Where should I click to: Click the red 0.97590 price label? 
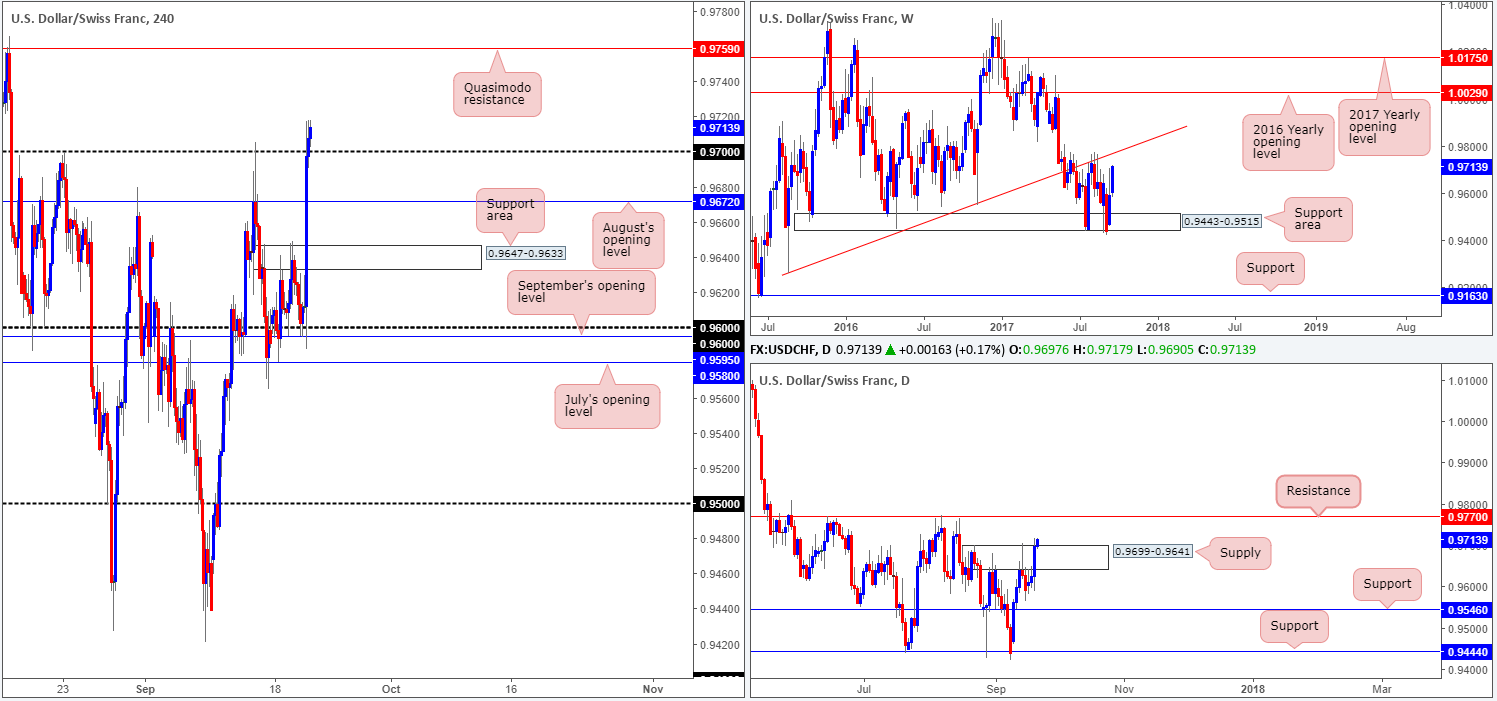(720, 47)
